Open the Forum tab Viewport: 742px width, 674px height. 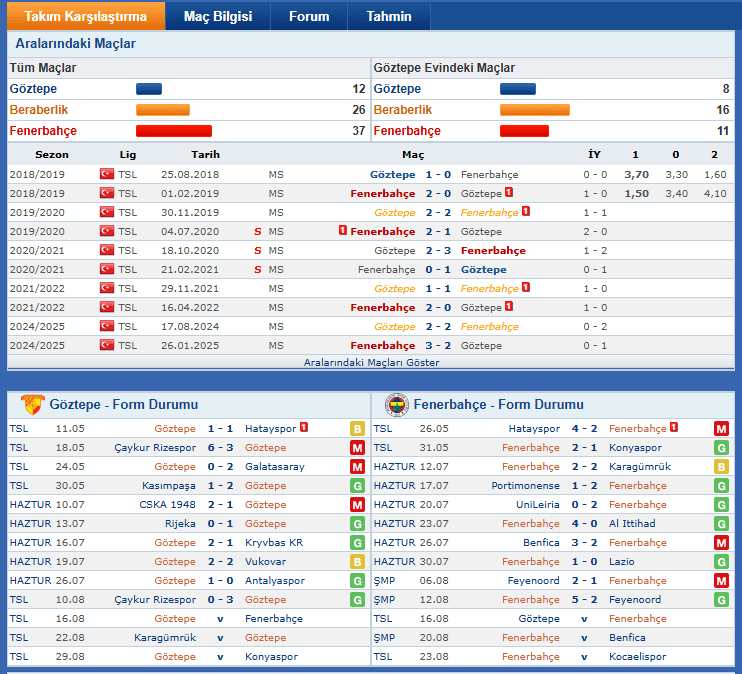309,16
